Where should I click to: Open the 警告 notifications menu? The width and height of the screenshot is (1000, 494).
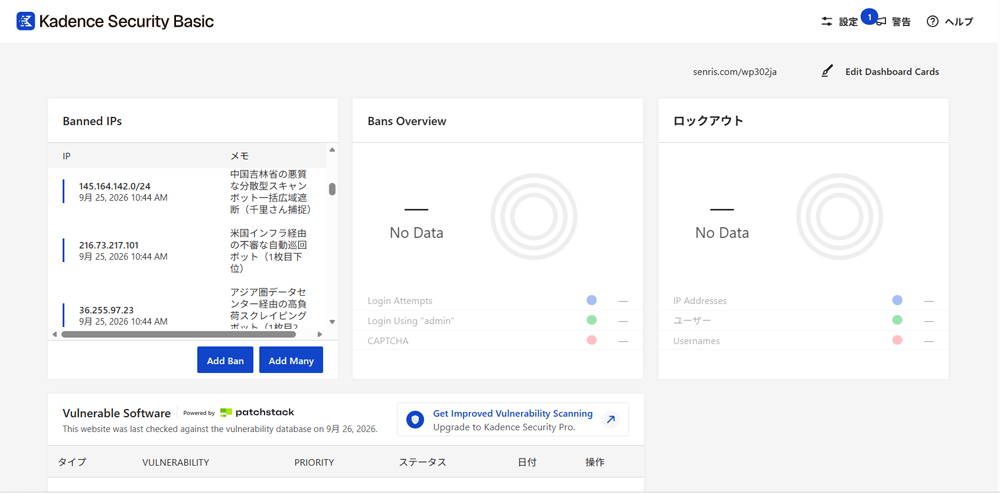tap(893, 22)
